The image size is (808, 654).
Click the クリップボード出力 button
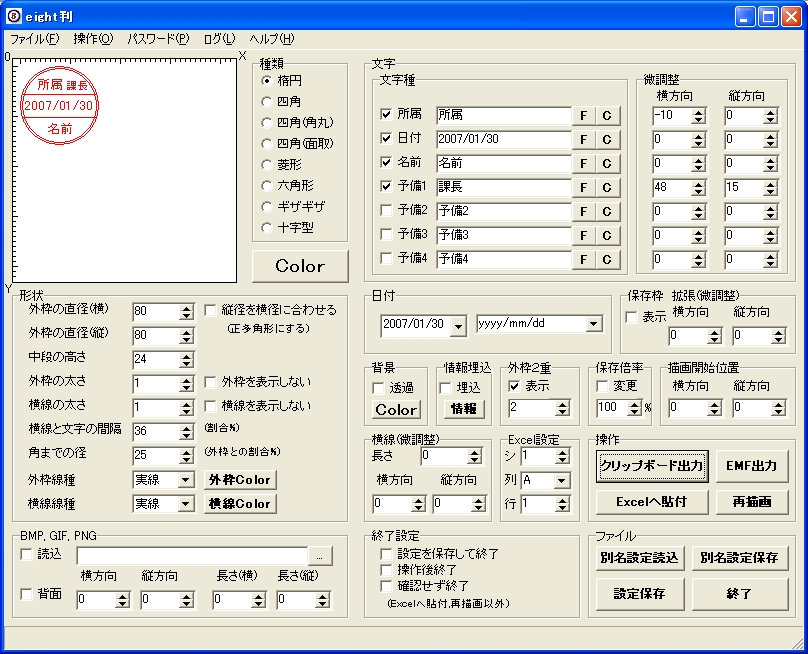pos(652,466)
